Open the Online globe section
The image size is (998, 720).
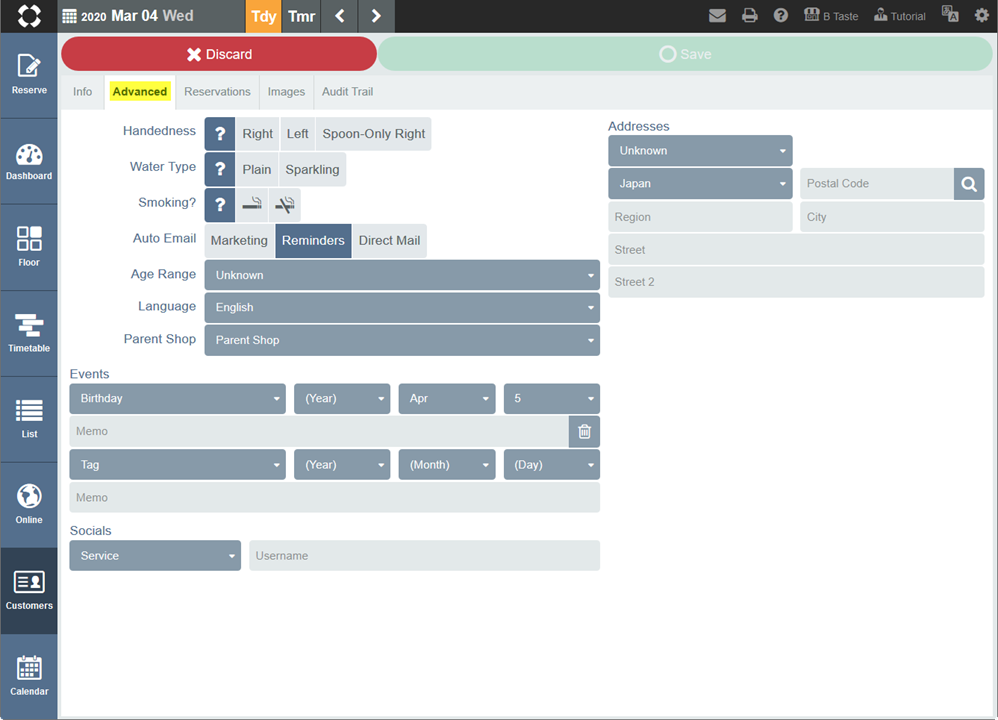tap(29, 505)
